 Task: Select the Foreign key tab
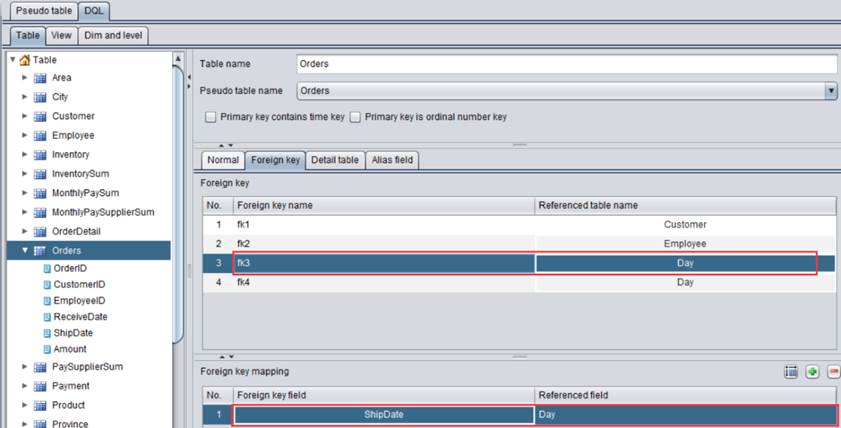click(x=276, y=160)
